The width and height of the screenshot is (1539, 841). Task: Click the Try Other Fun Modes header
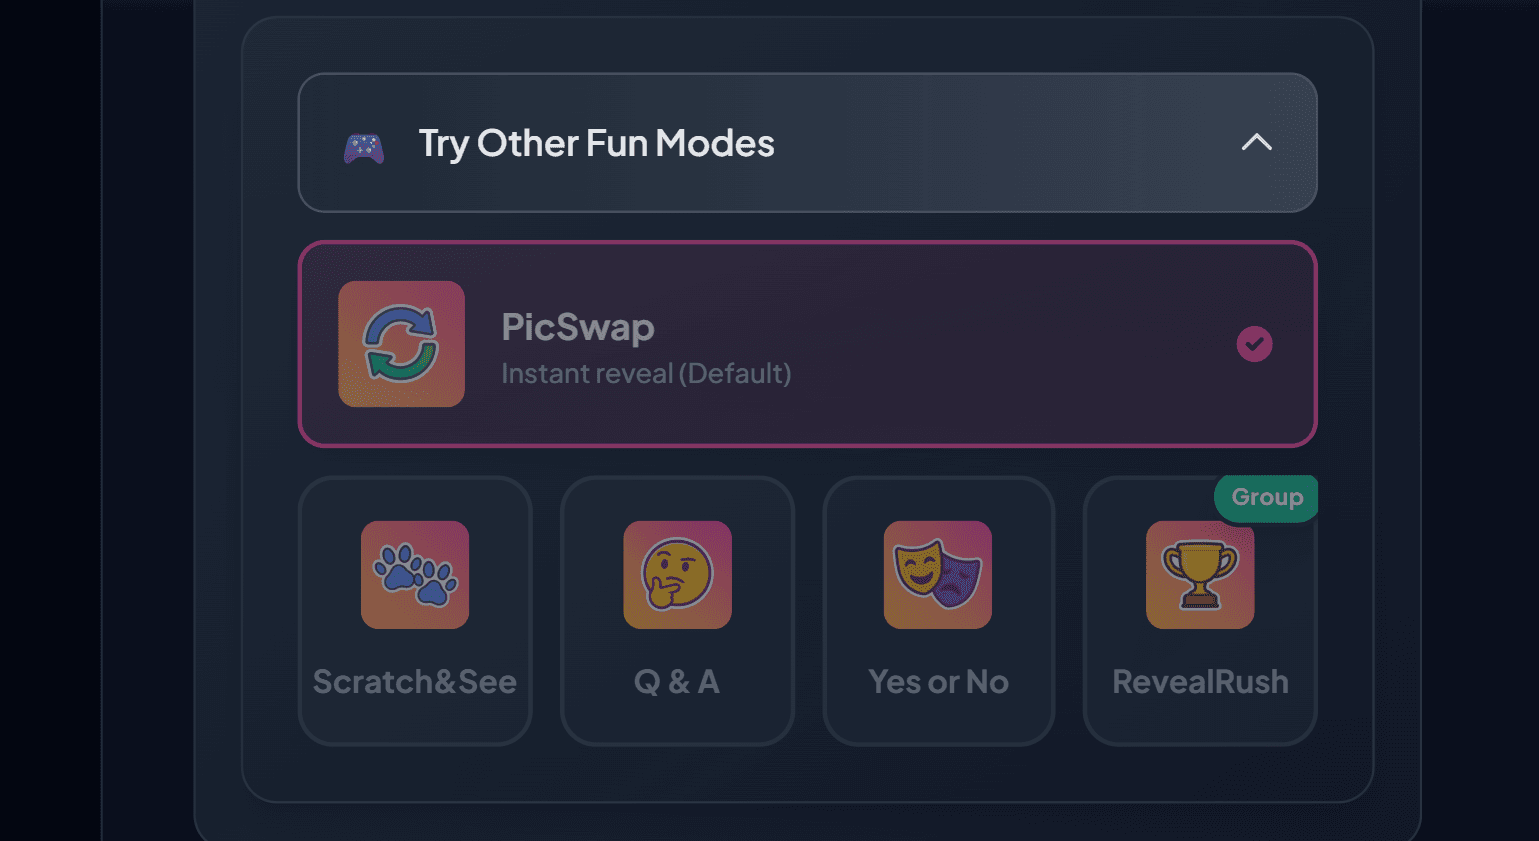(596, 143)
